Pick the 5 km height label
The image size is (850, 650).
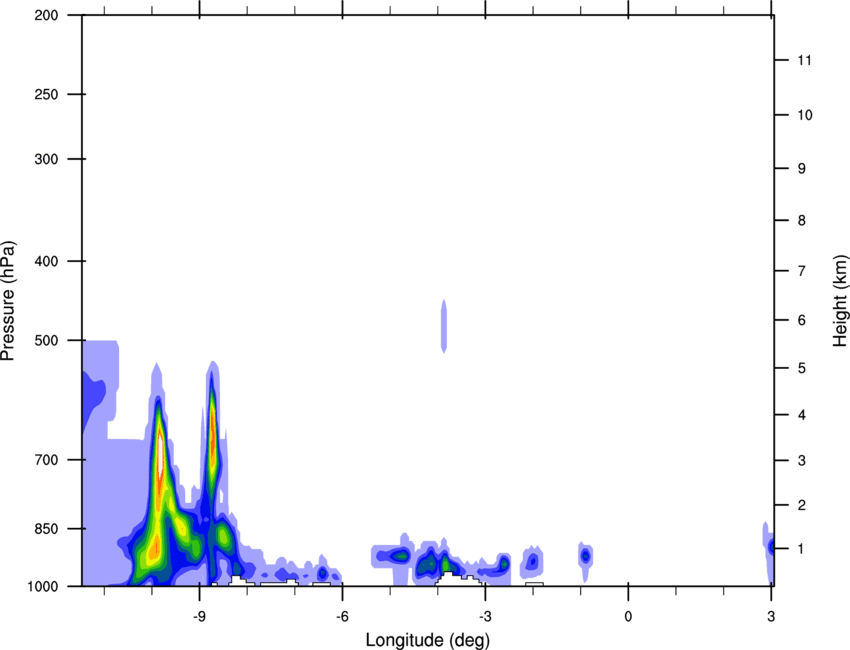pos(802,368)
